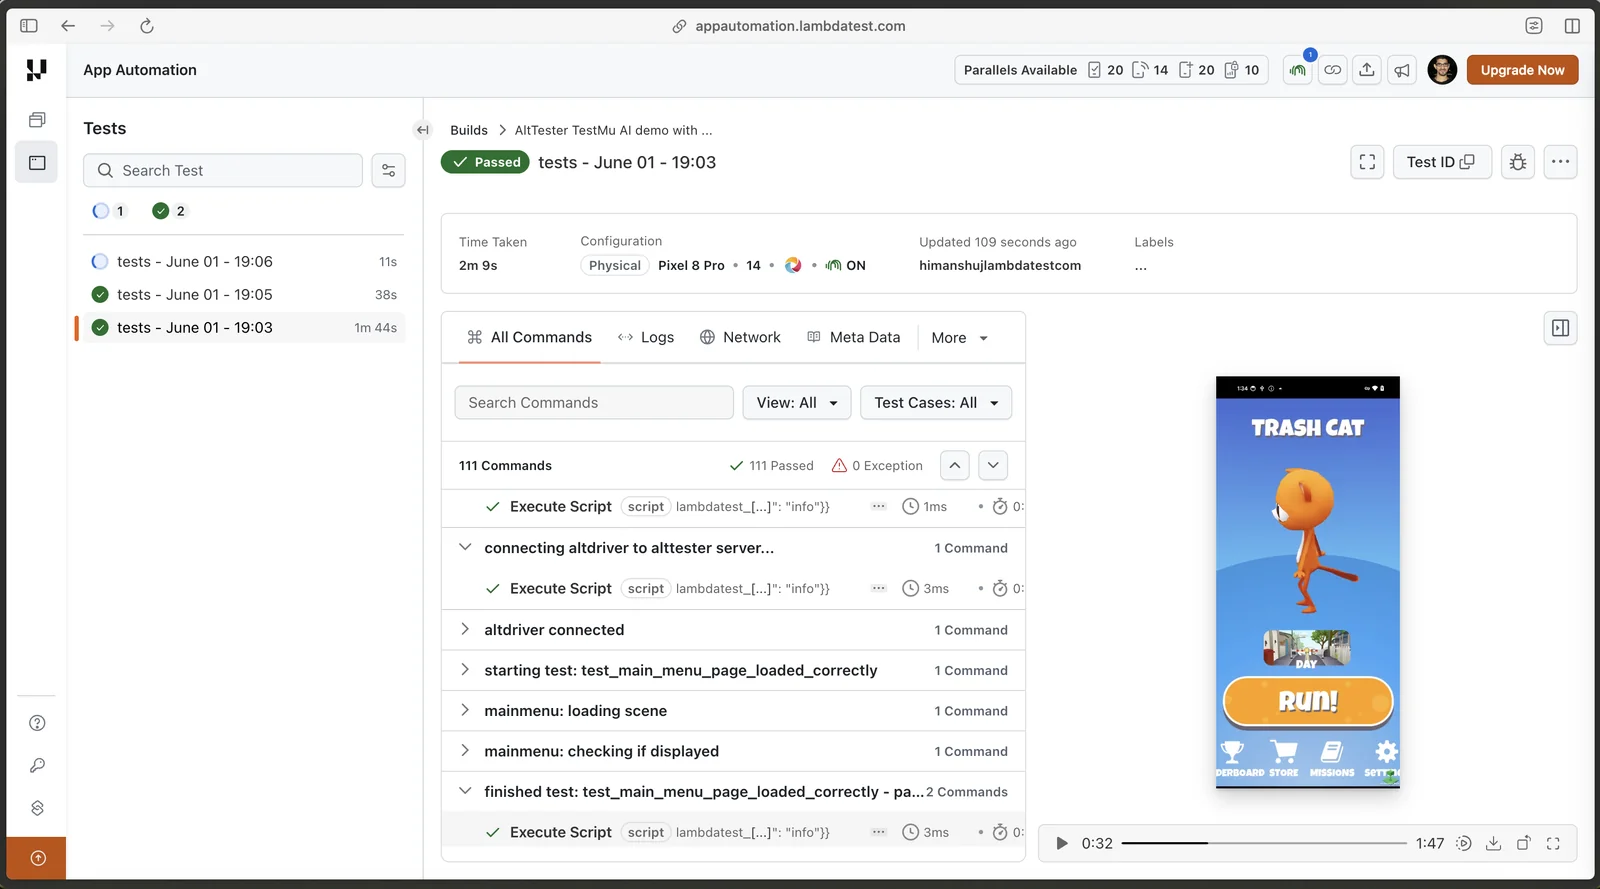Switch to the Meta Data tab
This screenshot has height=889, width=1600.
click(x=853, y=337)
